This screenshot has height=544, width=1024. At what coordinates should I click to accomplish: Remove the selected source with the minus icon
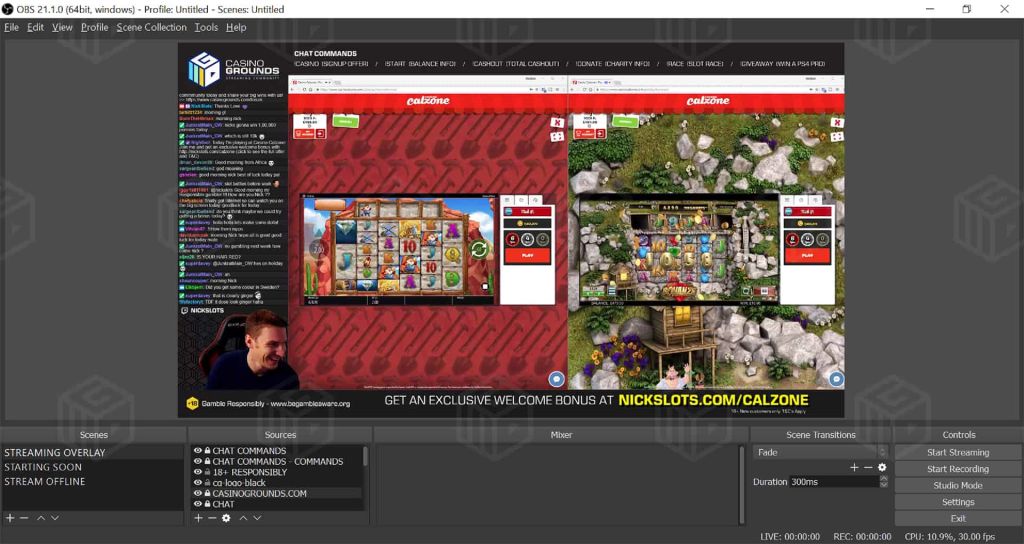click(x=212, y=518)
